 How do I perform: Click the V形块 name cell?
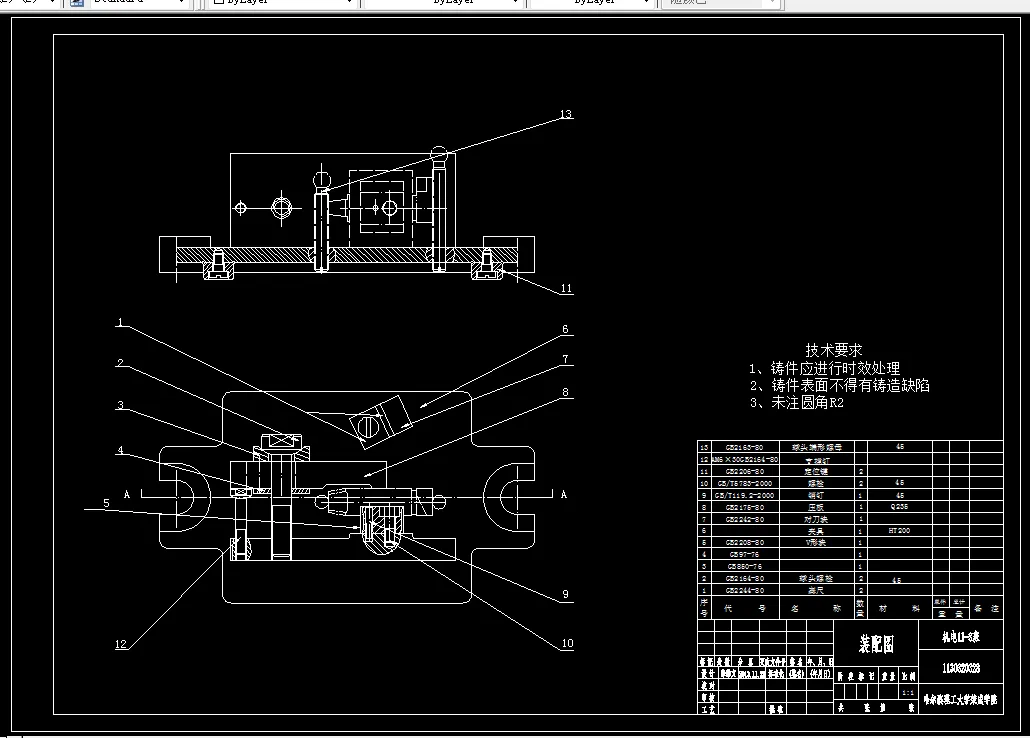[816, 543]
